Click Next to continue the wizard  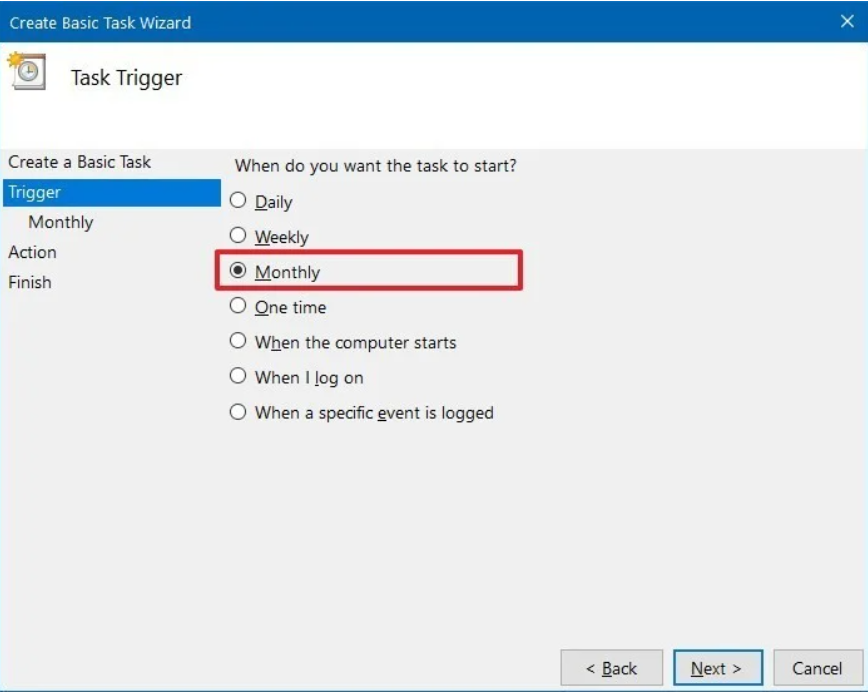point(717,668)
